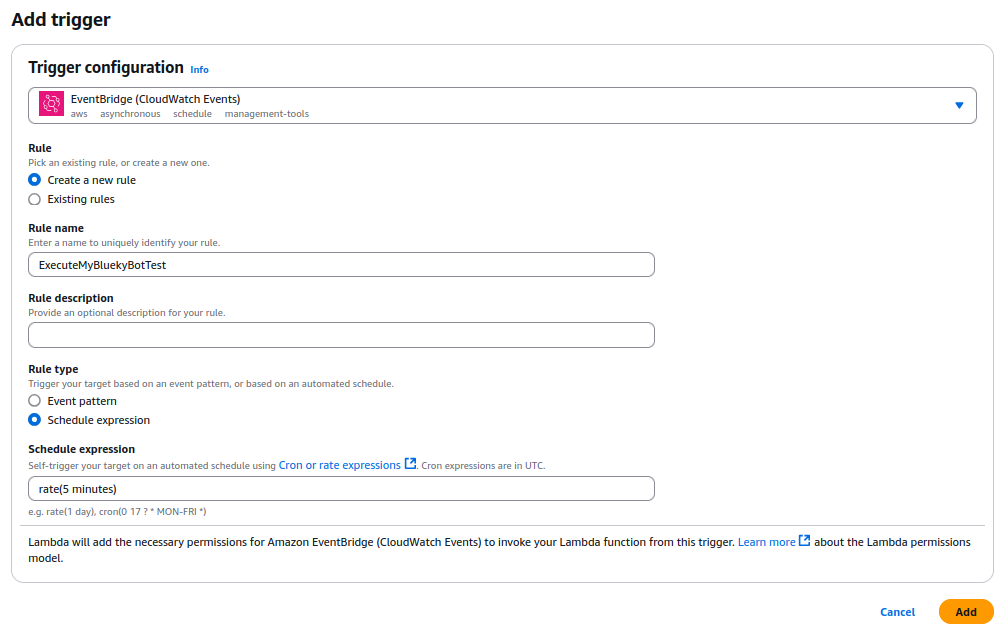Open the trigger source dropdown arrow

click(959, 105)
